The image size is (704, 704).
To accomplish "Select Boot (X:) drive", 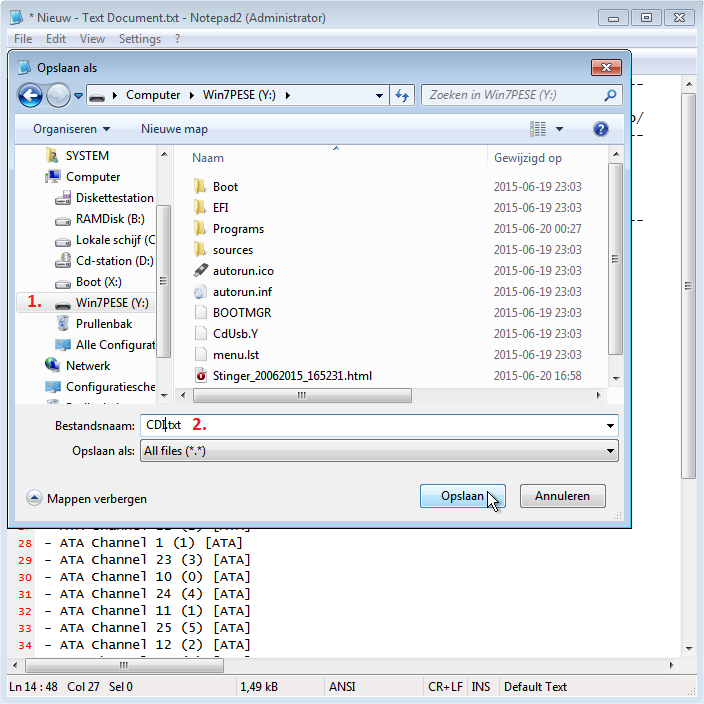I will tap(99, 282).
